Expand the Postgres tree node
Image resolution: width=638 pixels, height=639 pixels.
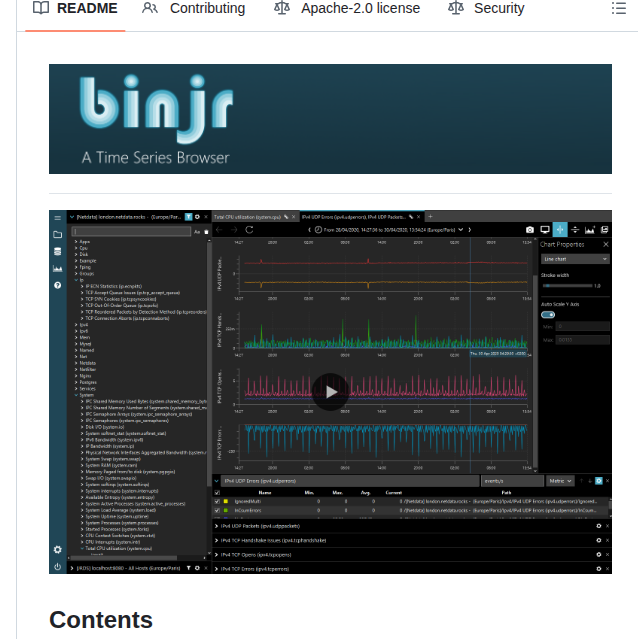click(76, 382)
